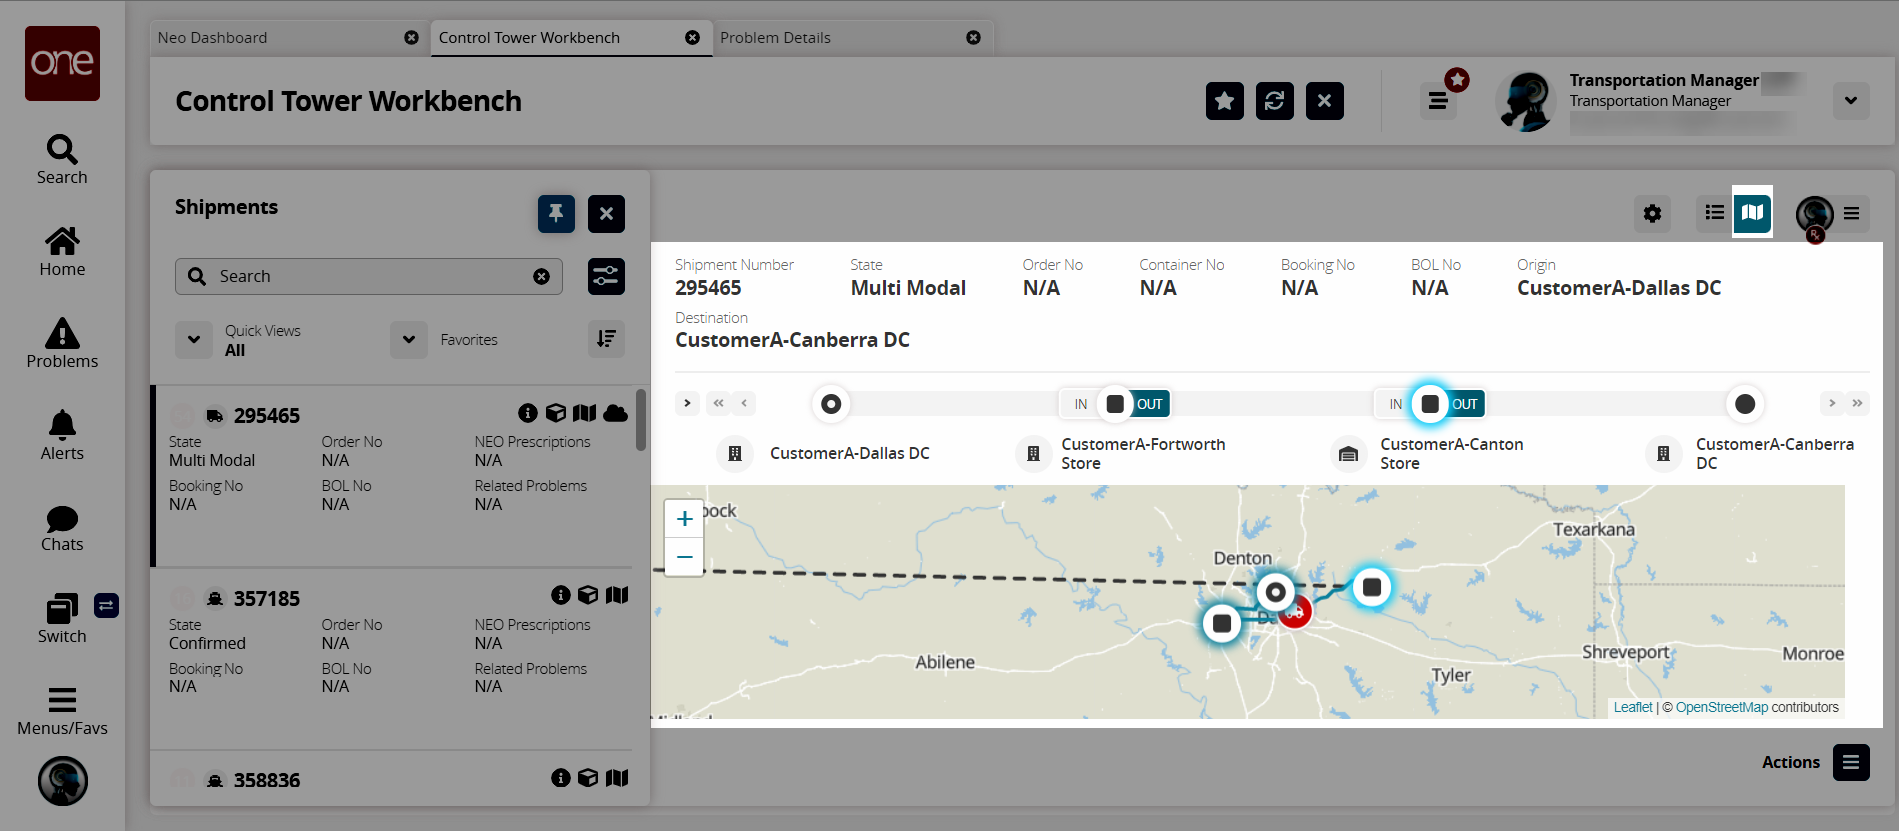Open the map settings gear
Screen dimensions: 1899x831
pyautogui.click(x=1652, y=213)
